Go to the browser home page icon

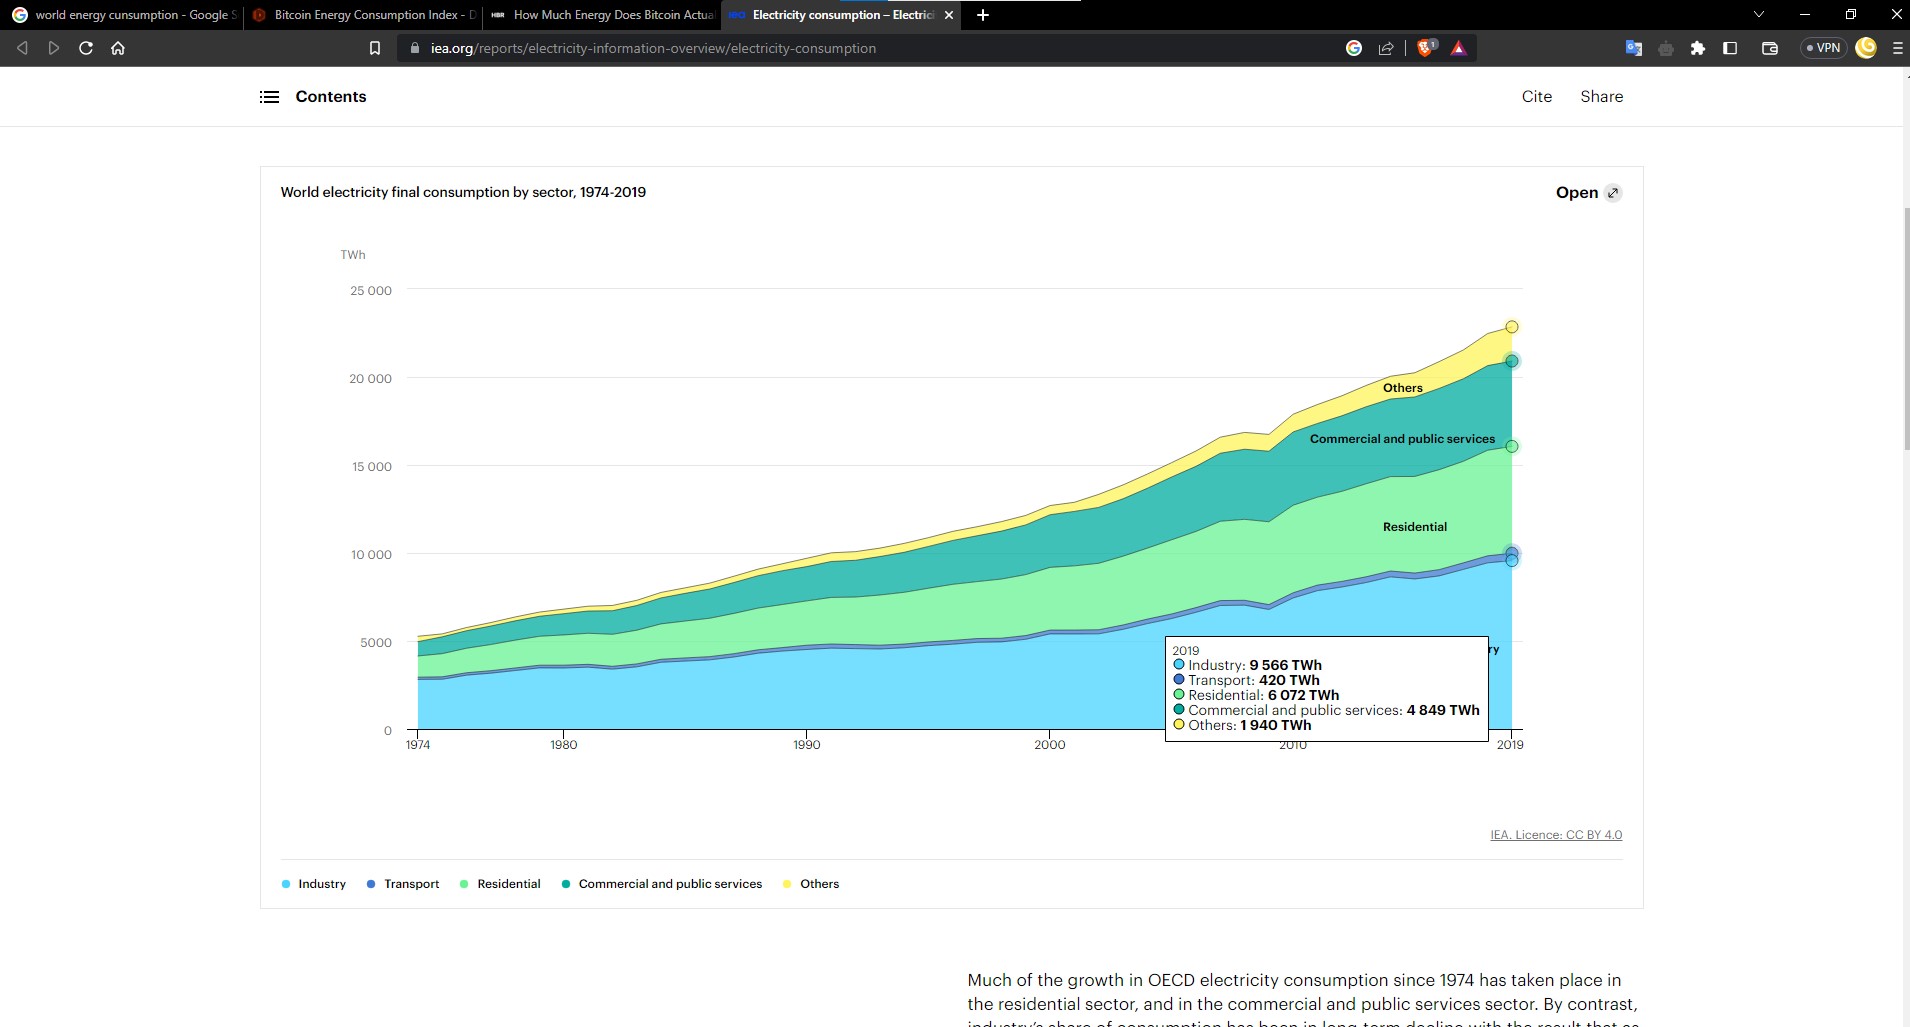click(118, 48)
